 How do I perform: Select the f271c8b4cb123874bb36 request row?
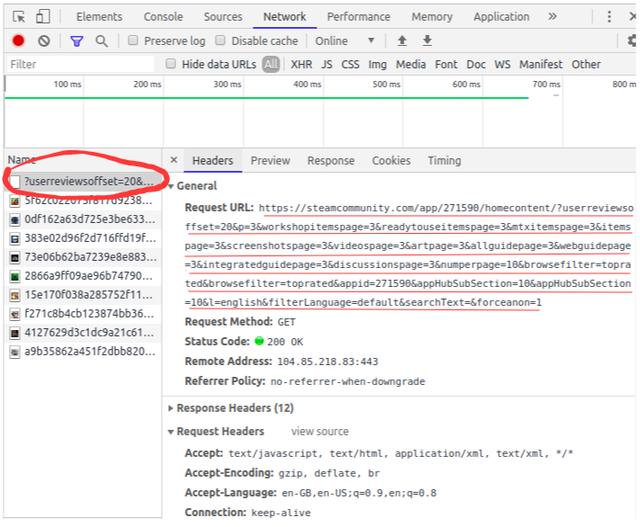83,314
